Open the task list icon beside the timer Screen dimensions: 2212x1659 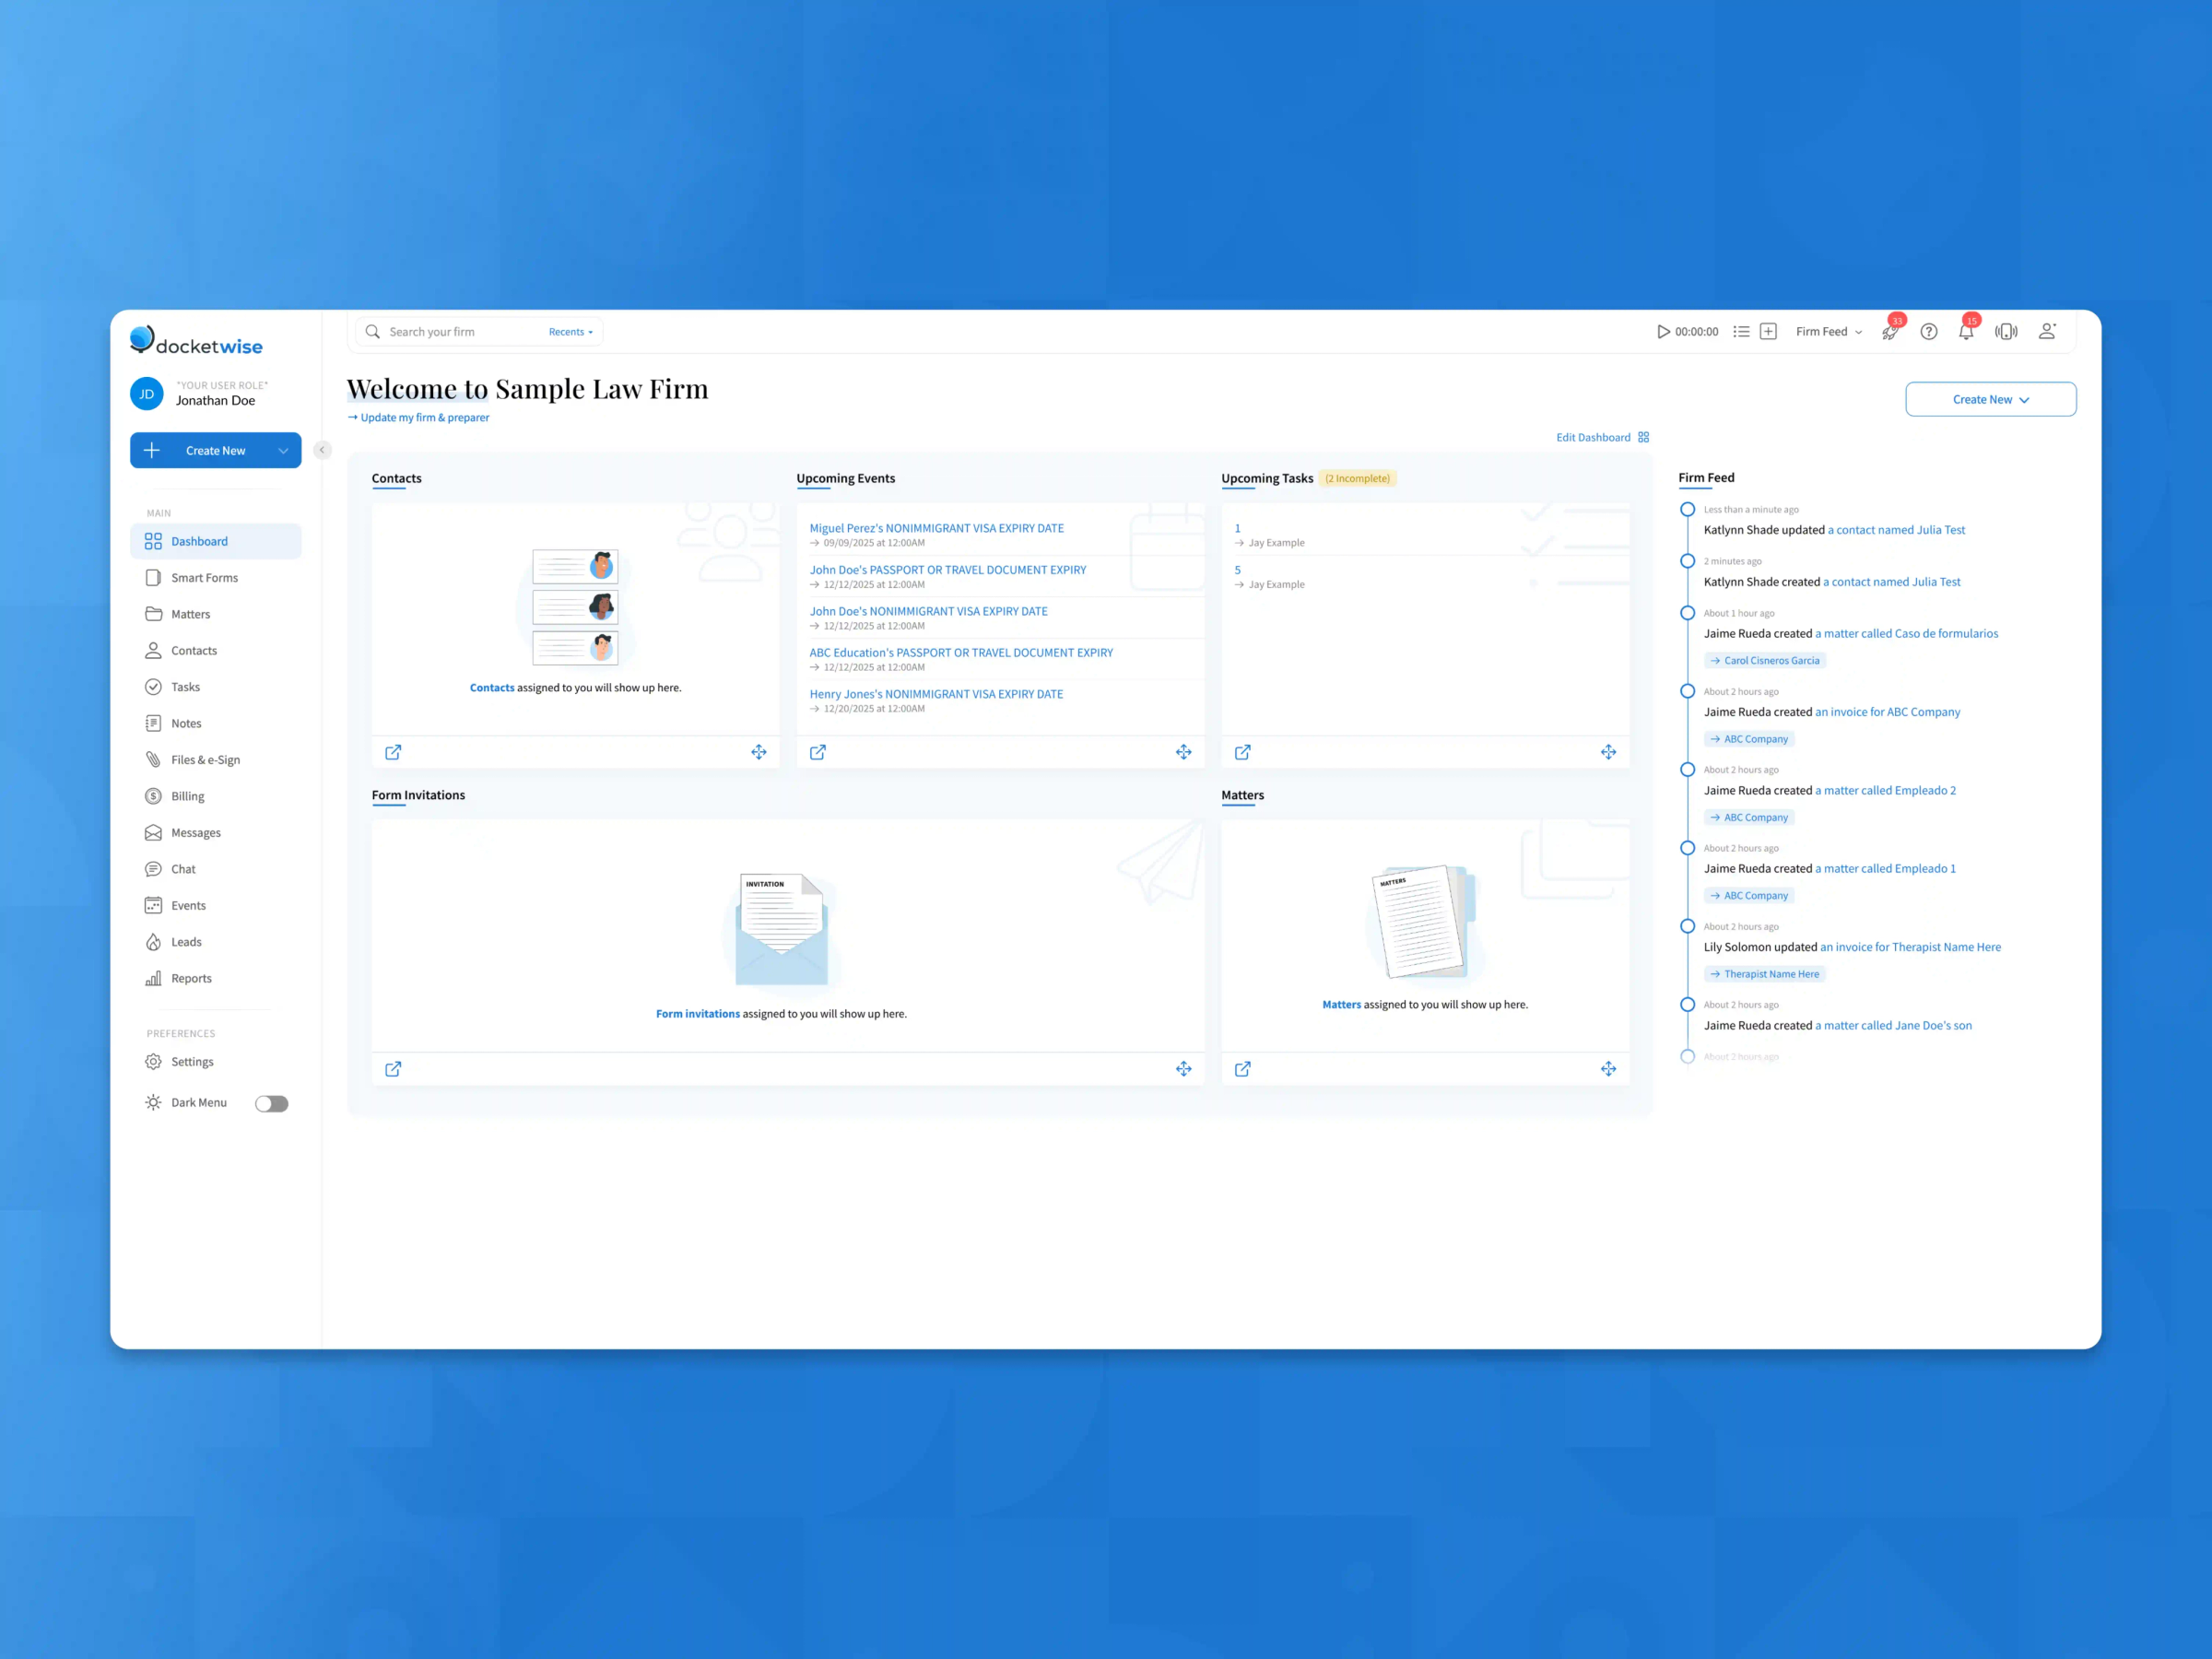(x=1741, y=331)
